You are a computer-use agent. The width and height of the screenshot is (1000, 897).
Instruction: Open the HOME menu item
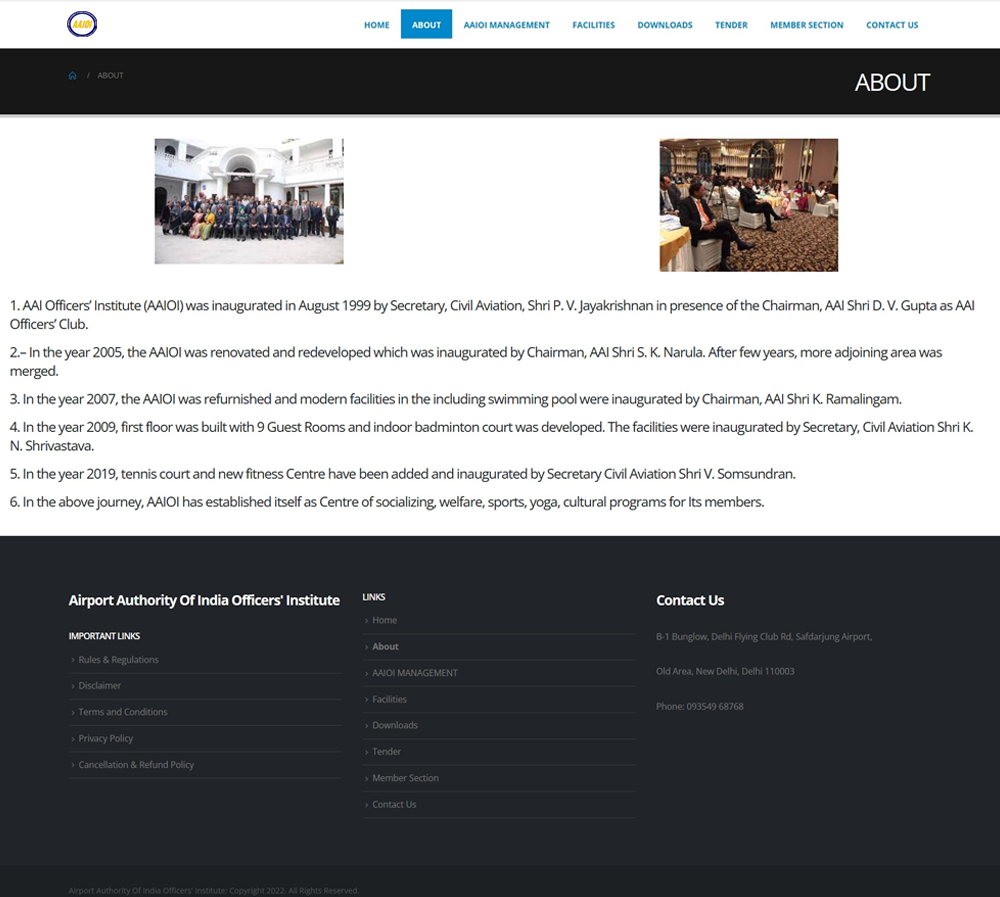tap(376, 25)
